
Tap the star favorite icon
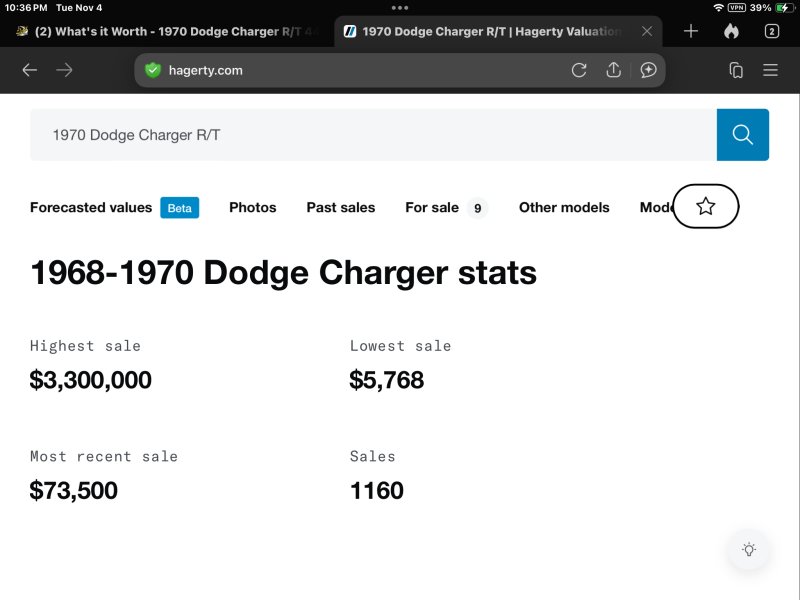point(705,207)
